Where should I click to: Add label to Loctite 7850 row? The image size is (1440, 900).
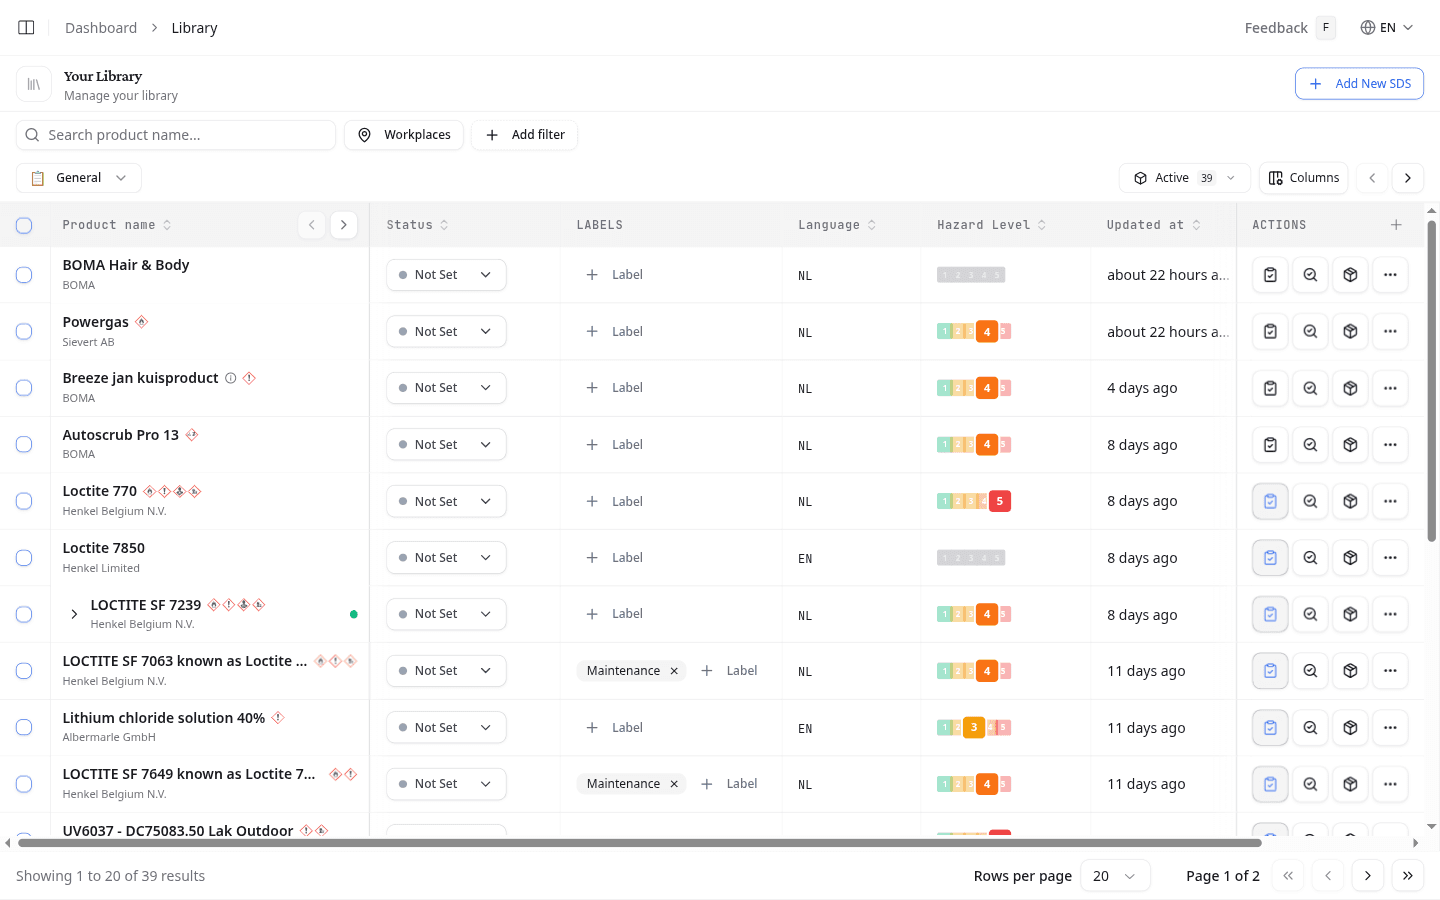click(x=615, y=558)
